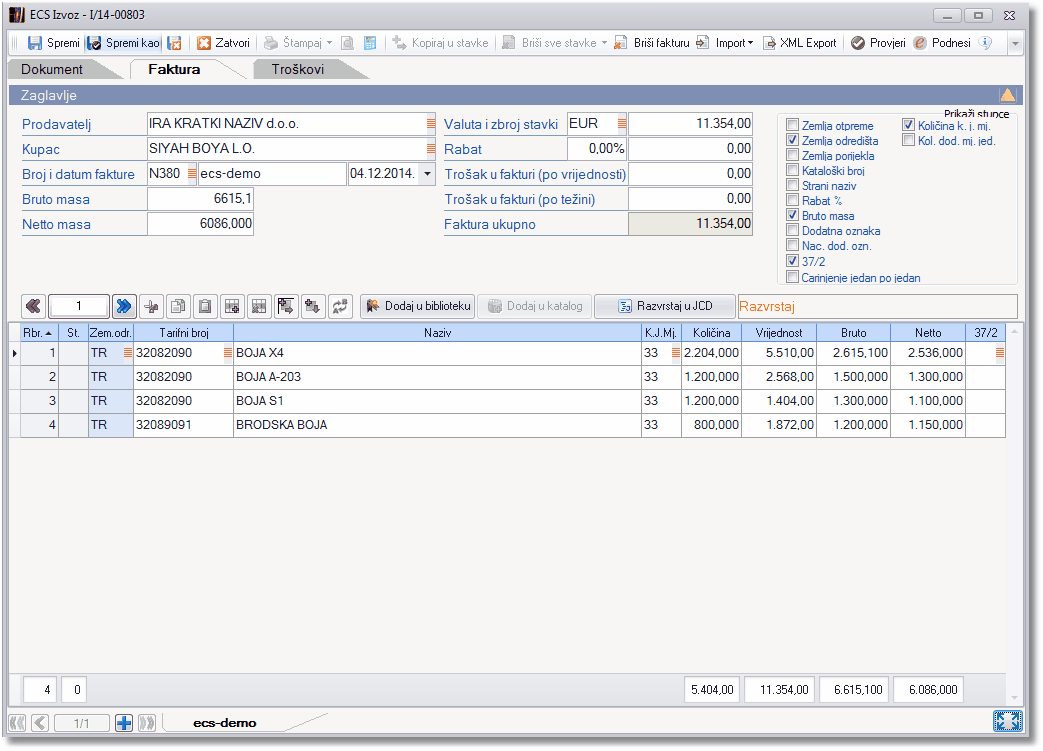The height and width of the screenshot is (751, 1043).
Task: Enable the Zemlja porijekla checkbox
Action: [x=792, y=155]
